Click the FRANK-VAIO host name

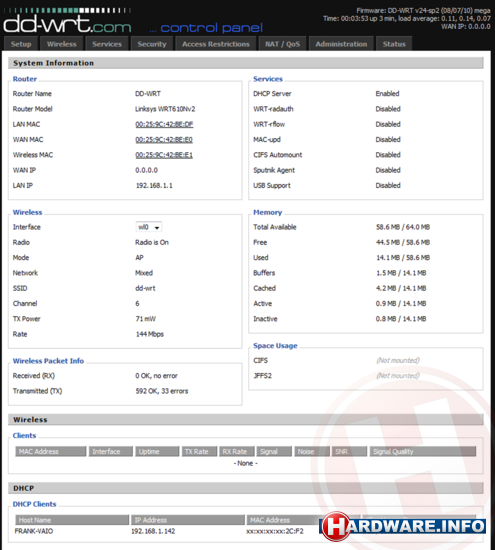point(34,531)
